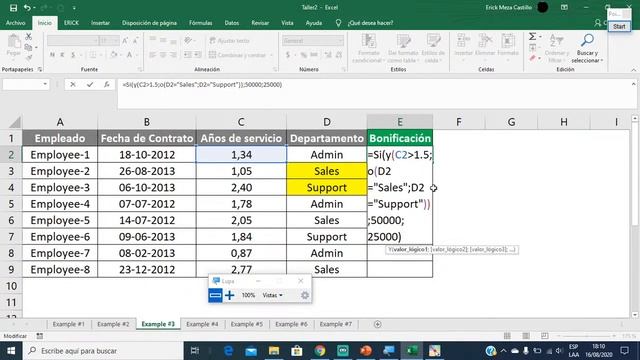Toggle Italic formatting (K)

click(x=62, y=55)
